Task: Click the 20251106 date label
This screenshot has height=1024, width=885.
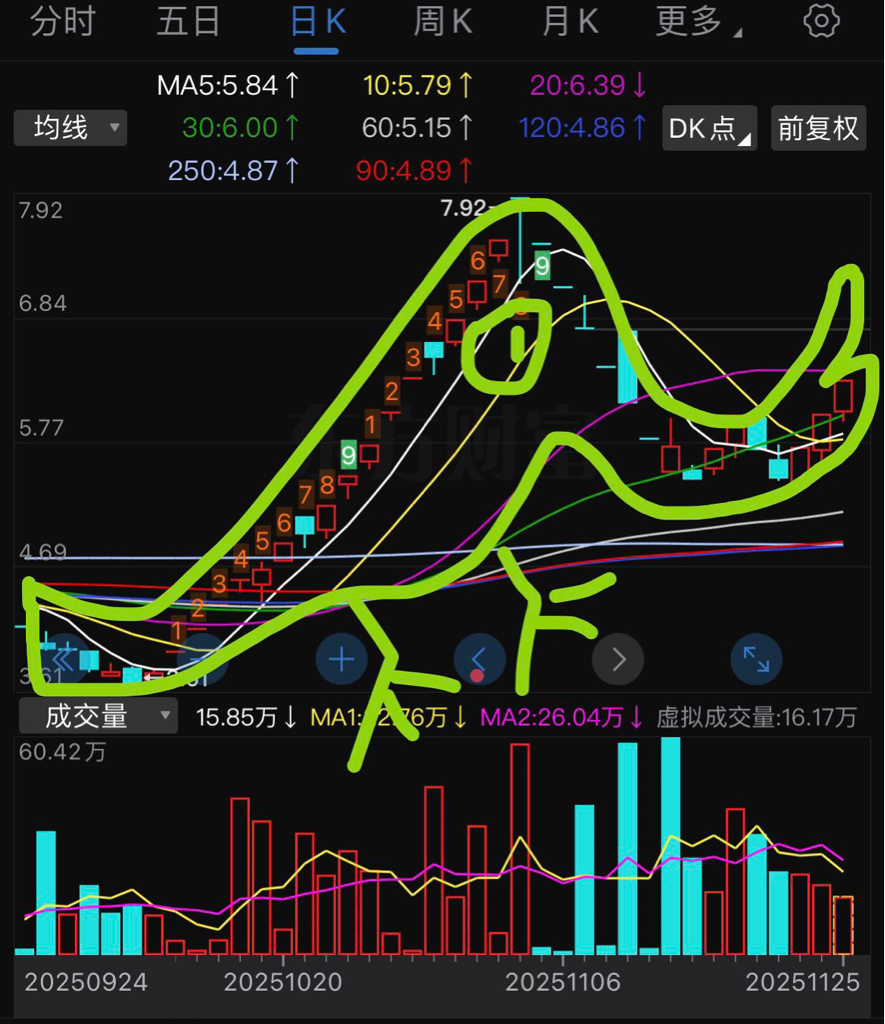Action: pos(563,982)
